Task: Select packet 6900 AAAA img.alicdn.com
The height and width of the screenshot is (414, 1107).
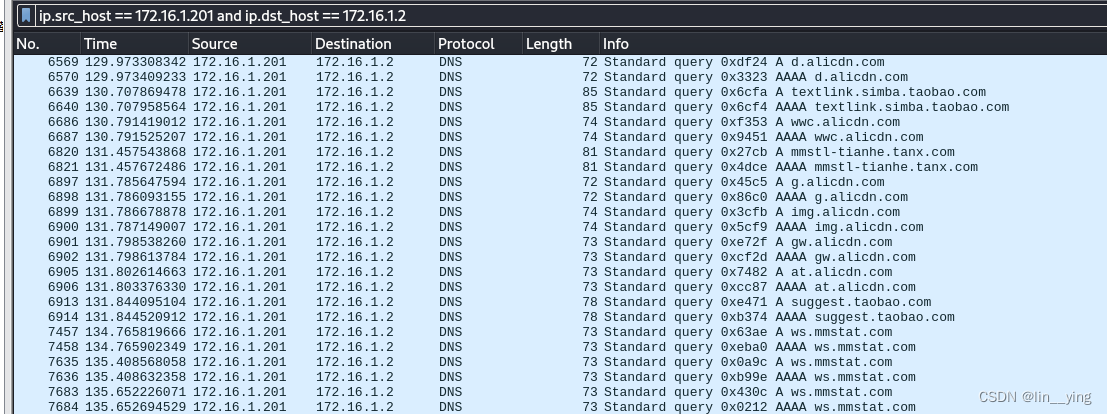Action: pyautogui.click(x=560, y=227)
